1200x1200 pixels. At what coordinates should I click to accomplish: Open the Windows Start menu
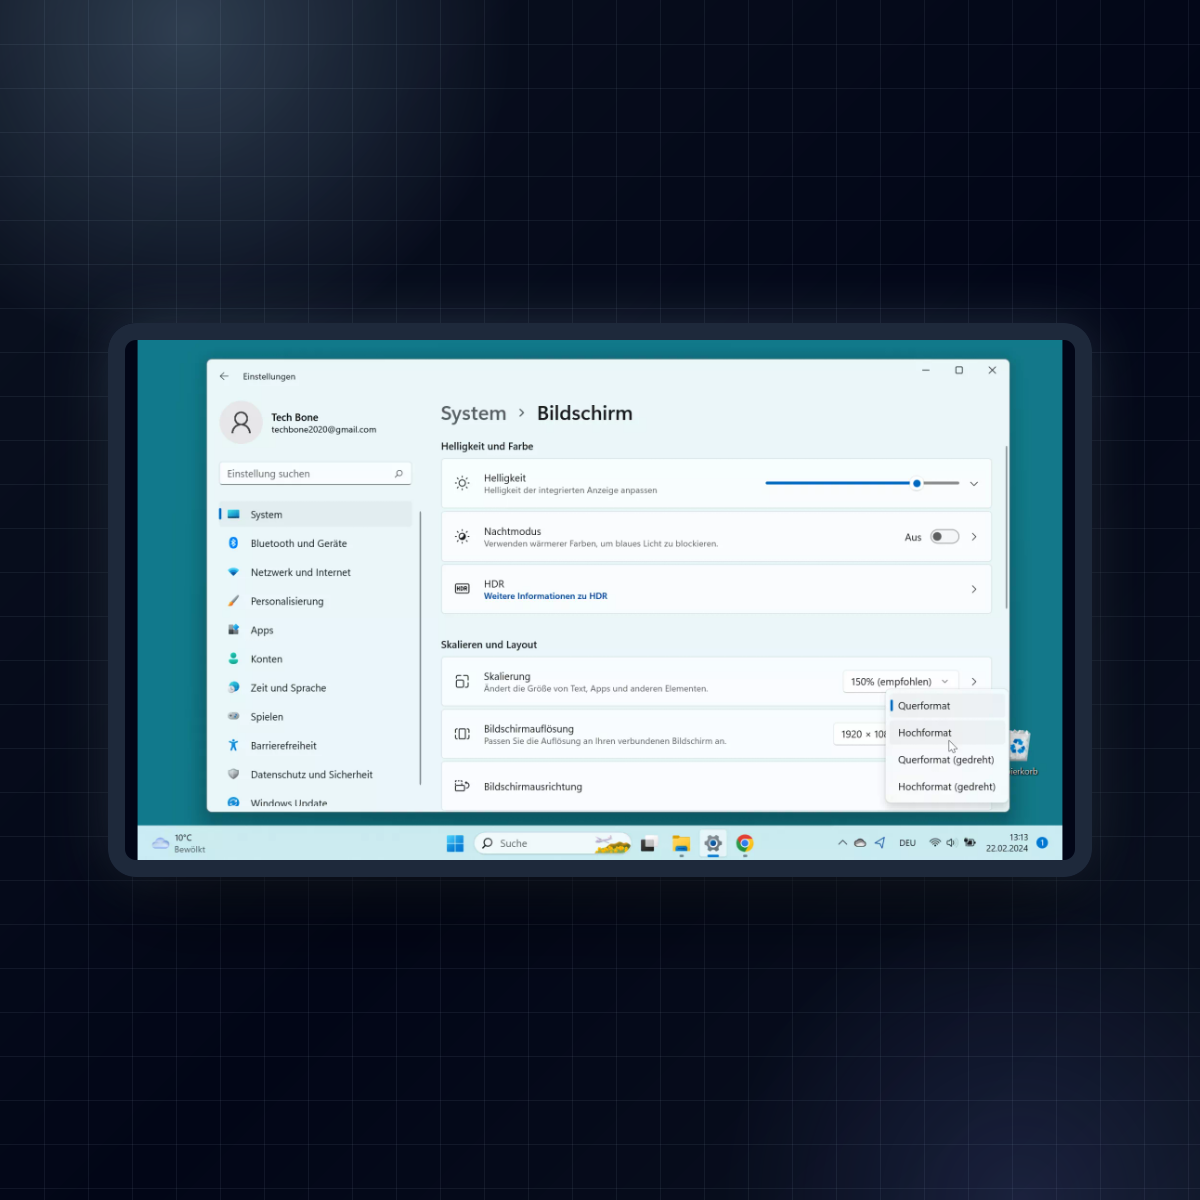(x=455, y=843)
